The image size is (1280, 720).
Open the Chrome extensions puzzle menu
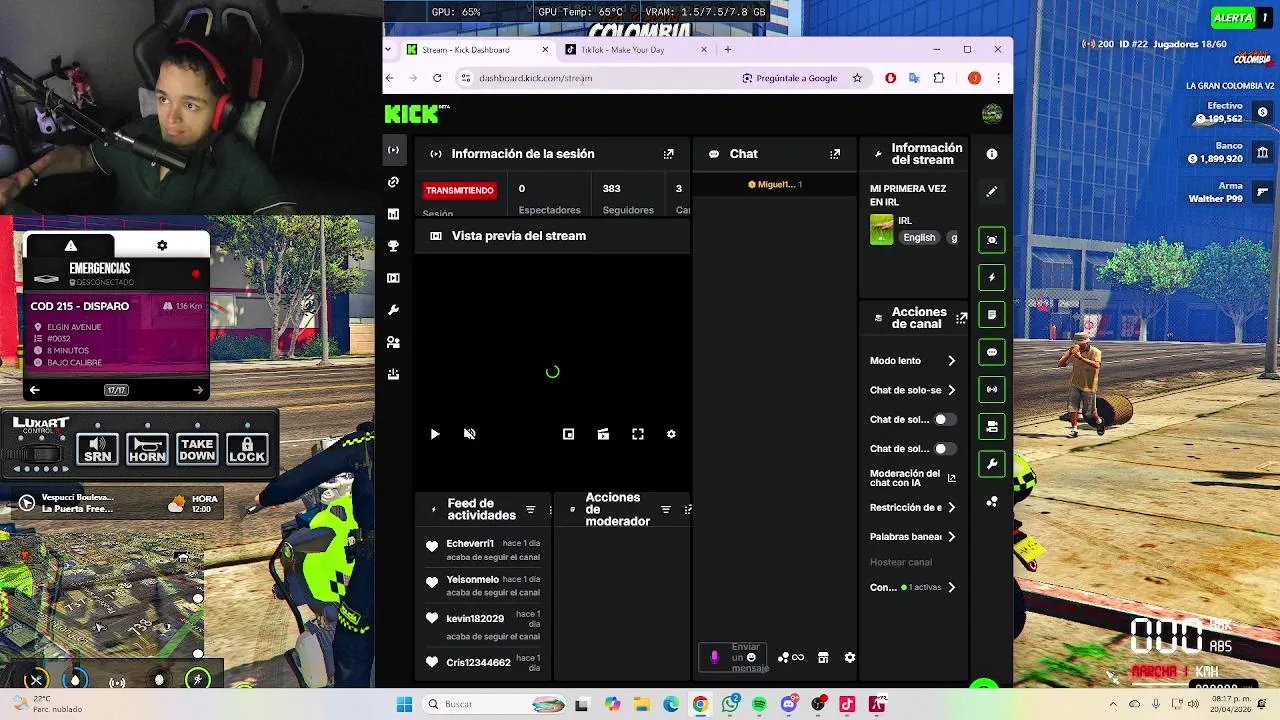pos(939,78)
